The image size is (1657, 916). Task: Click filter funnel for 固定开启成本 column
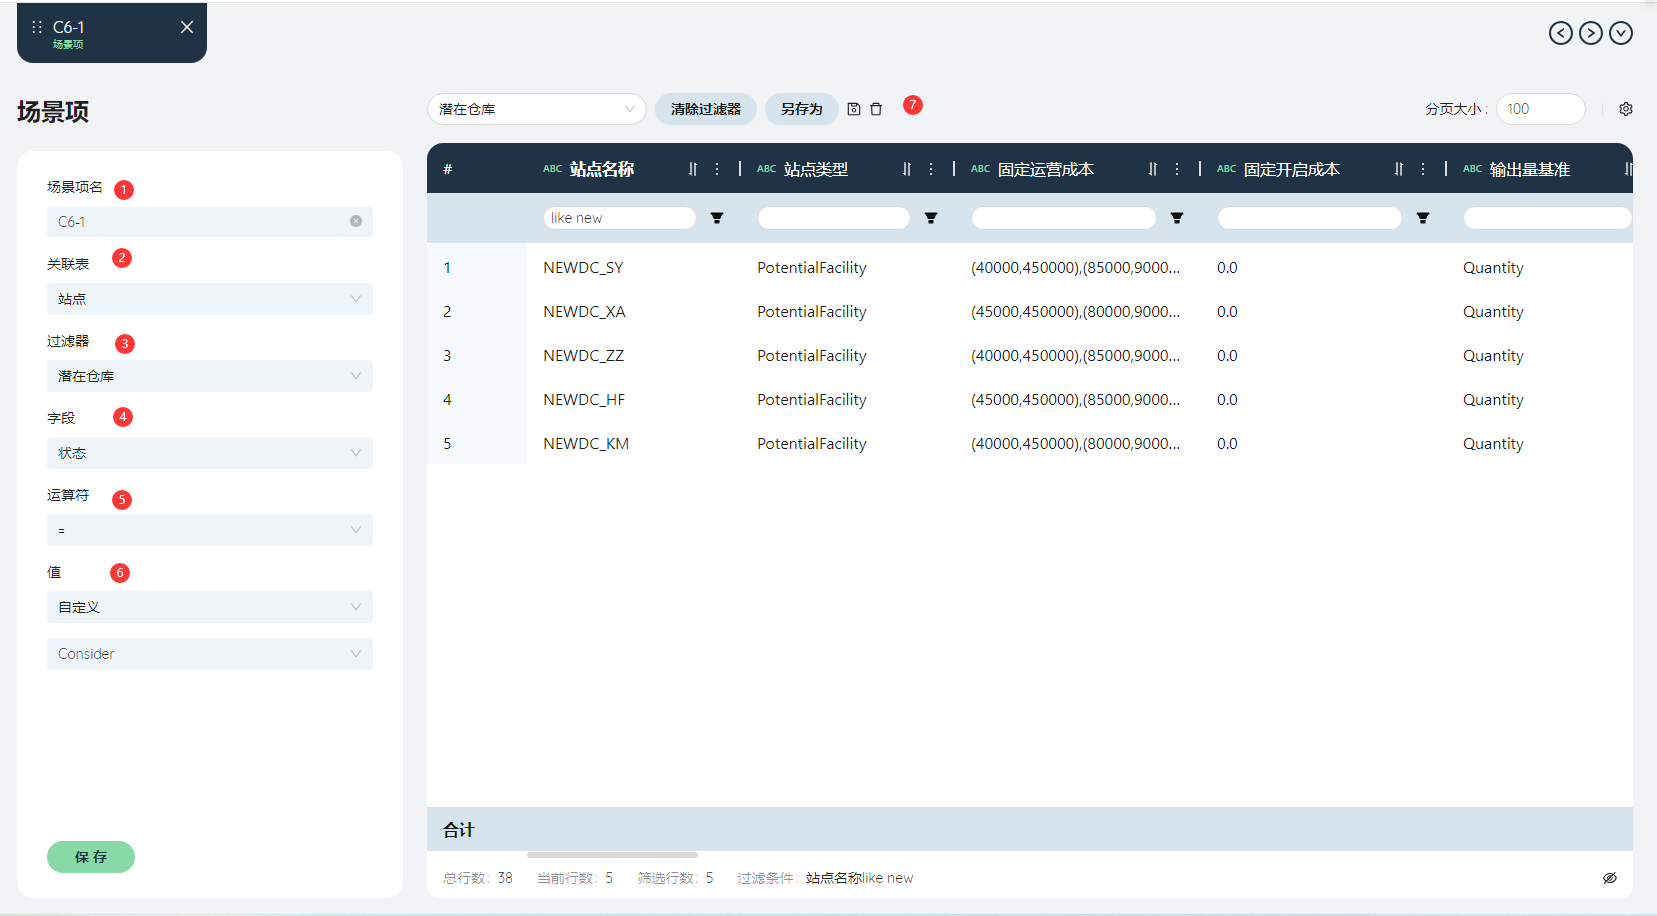pyautogui.click(x=1423, y=218)
